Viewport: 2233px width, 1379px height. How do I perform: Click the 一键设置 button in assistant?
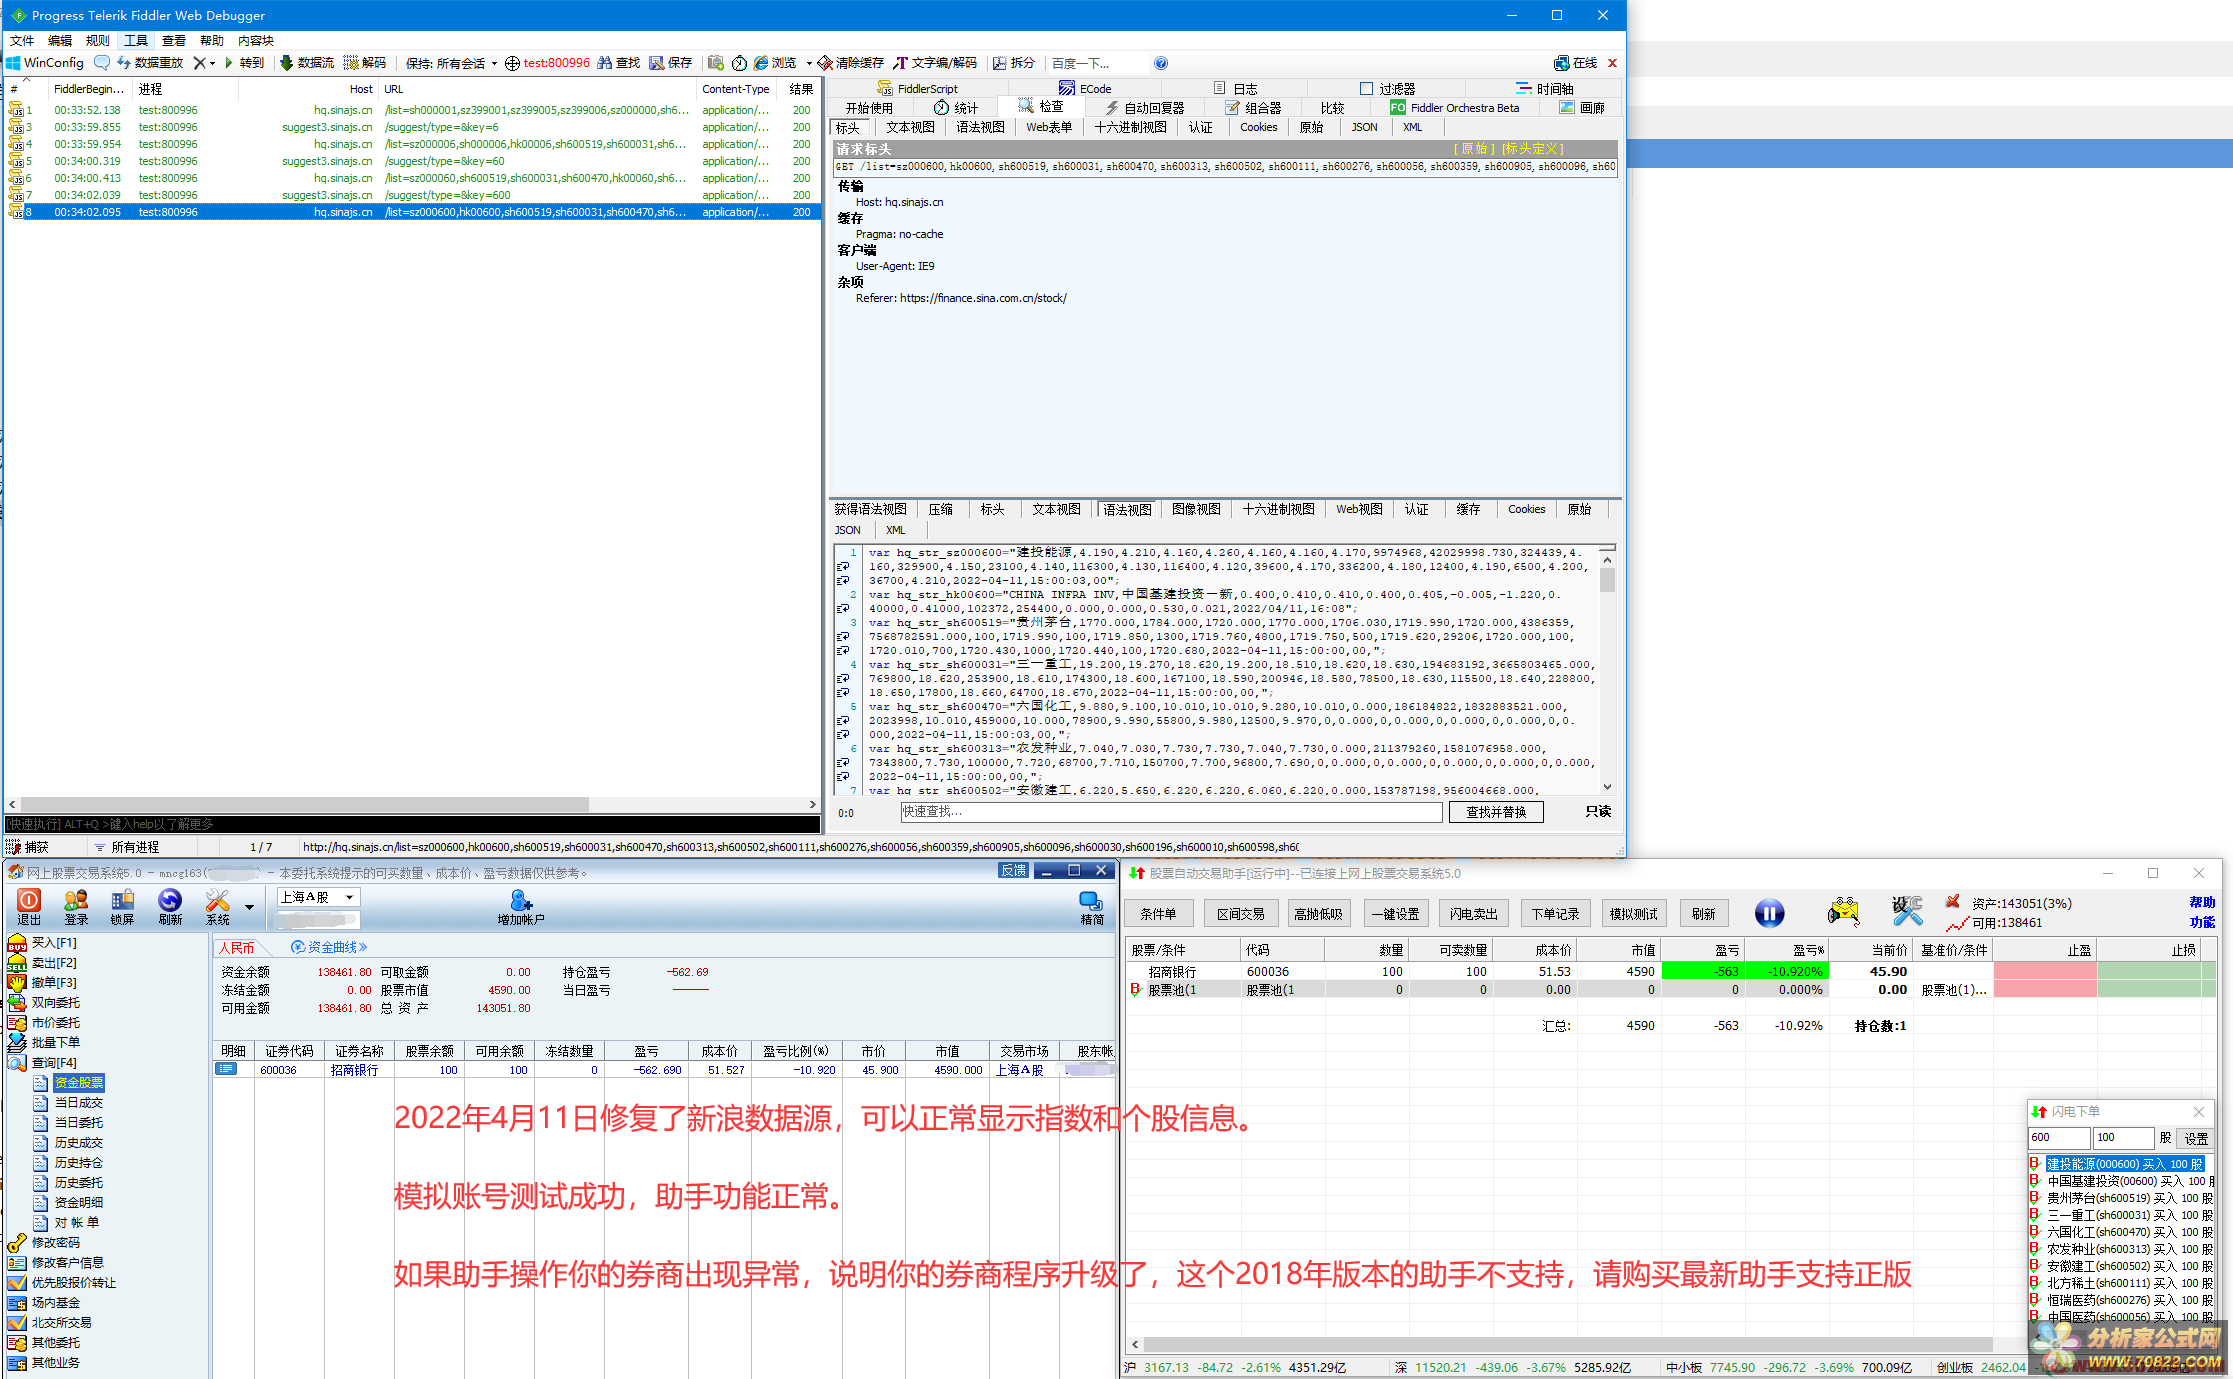click(x=1395, y=913)
